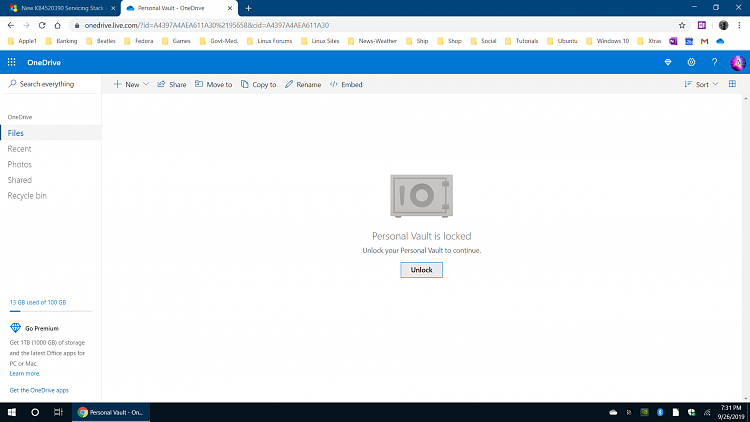
Task: Open the taskbar clock and date
Action: point(731,412)
